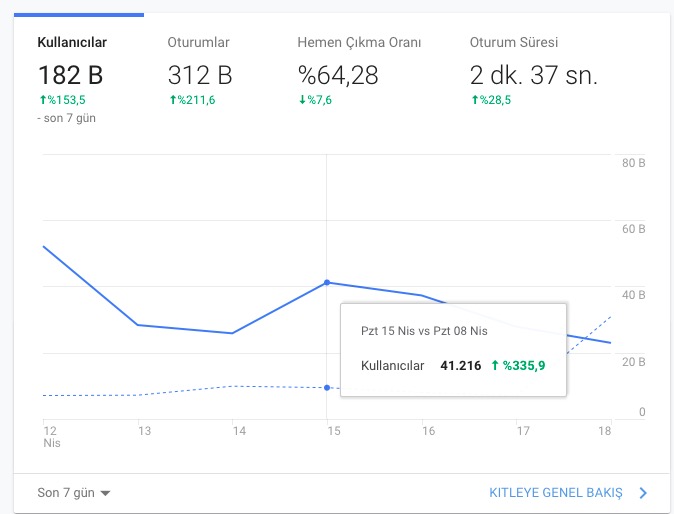Click the x-axis label 13

click(144, 431)
